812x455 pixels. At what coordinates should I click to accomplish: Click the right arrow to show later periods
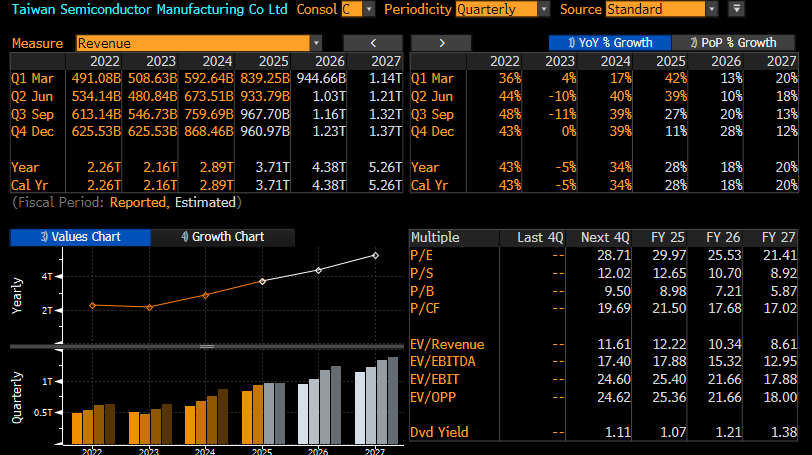tap(441, 43)
